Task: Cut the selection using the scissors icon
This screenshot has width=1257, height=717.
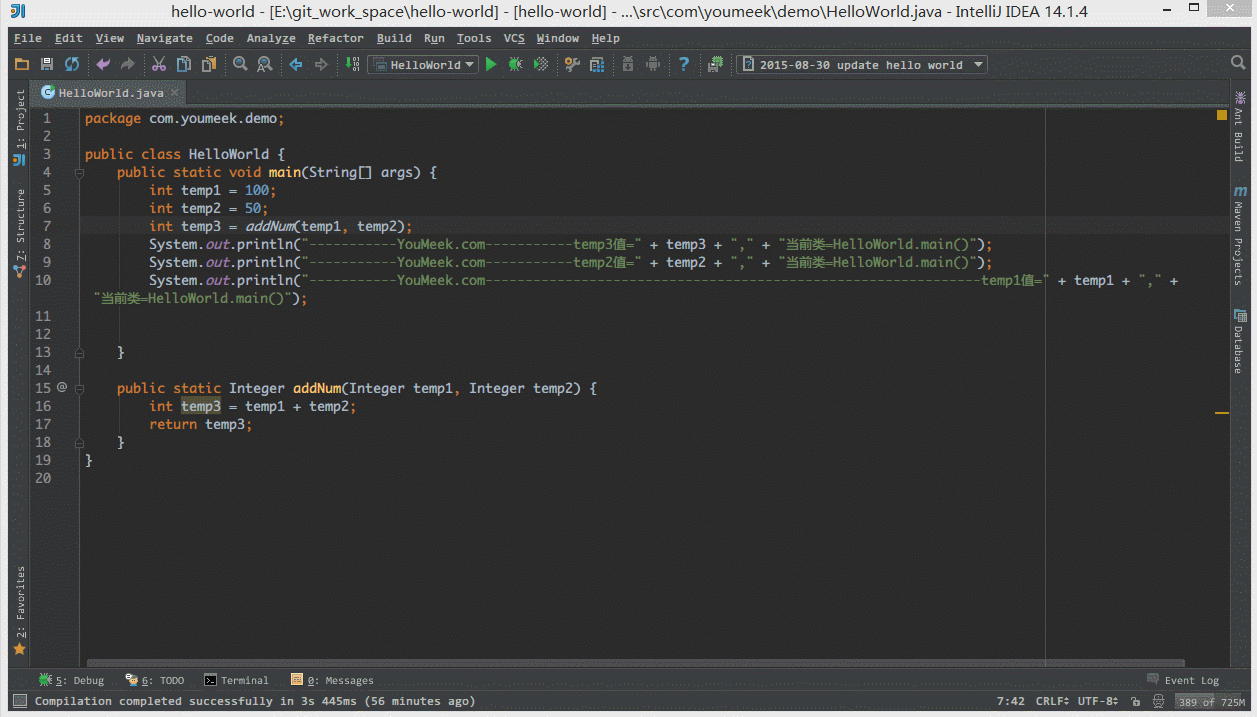Action: (x=159, y=63)
